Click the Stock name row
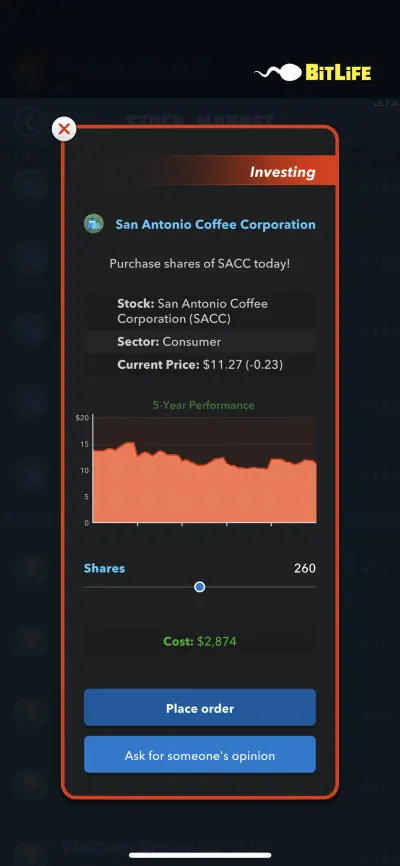 click(200, 311)
